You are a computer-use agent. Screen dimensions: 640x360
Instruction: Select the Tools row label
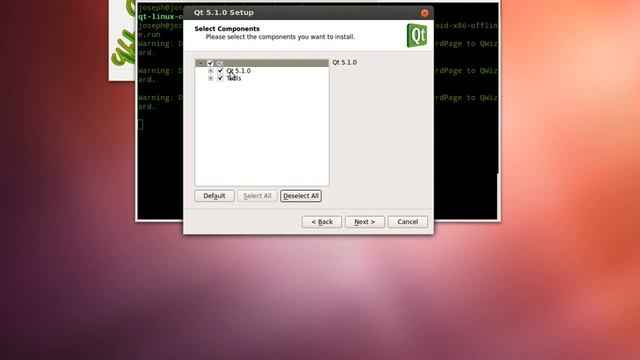(233, 78)
